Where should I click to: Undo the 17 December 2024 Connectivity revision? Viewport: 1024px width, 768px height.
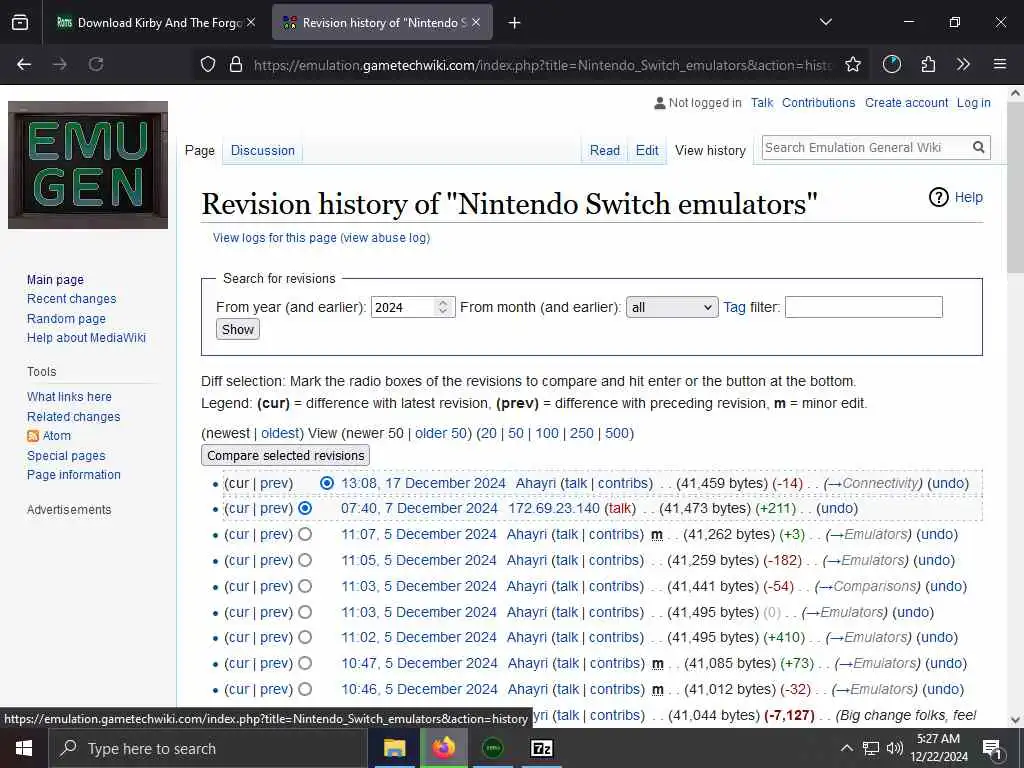pyautogui.click(x=948, y=483)
